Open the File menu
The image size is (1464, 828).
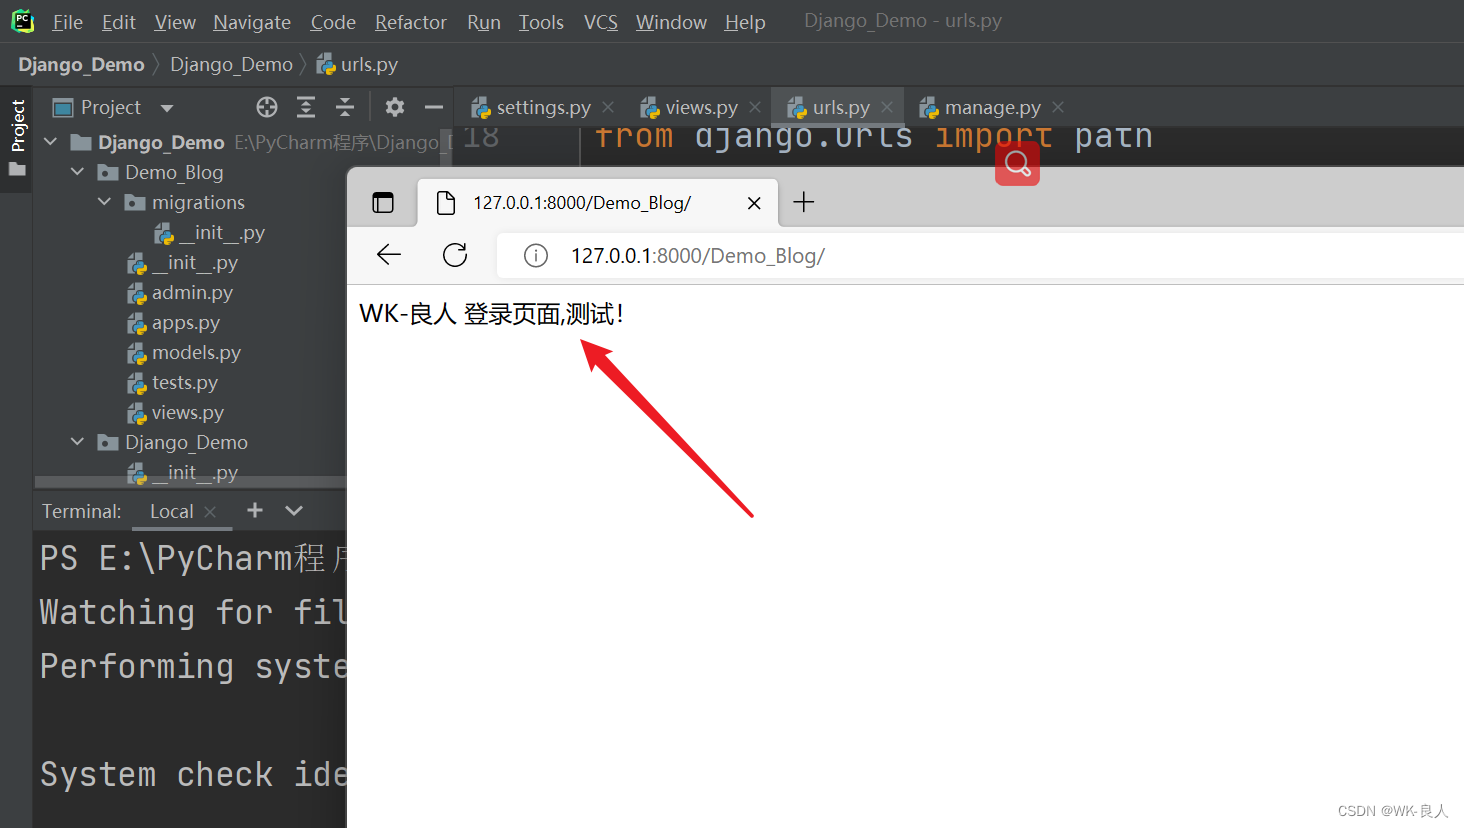click(x=67, y=22)
